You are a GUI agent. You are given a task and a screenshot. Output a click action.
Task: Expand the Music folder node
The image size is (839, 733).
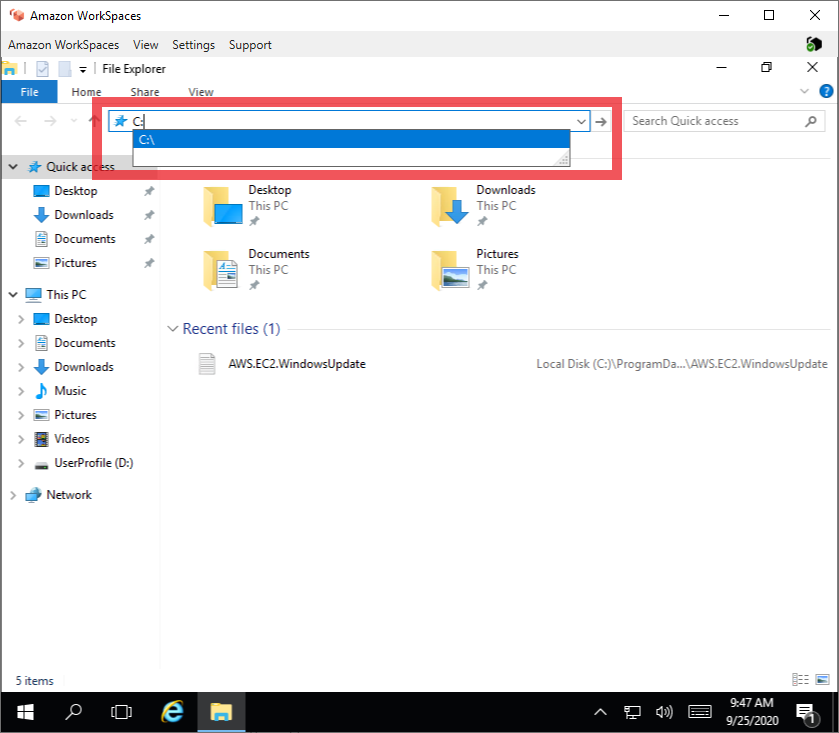click(x=21, y=391)
